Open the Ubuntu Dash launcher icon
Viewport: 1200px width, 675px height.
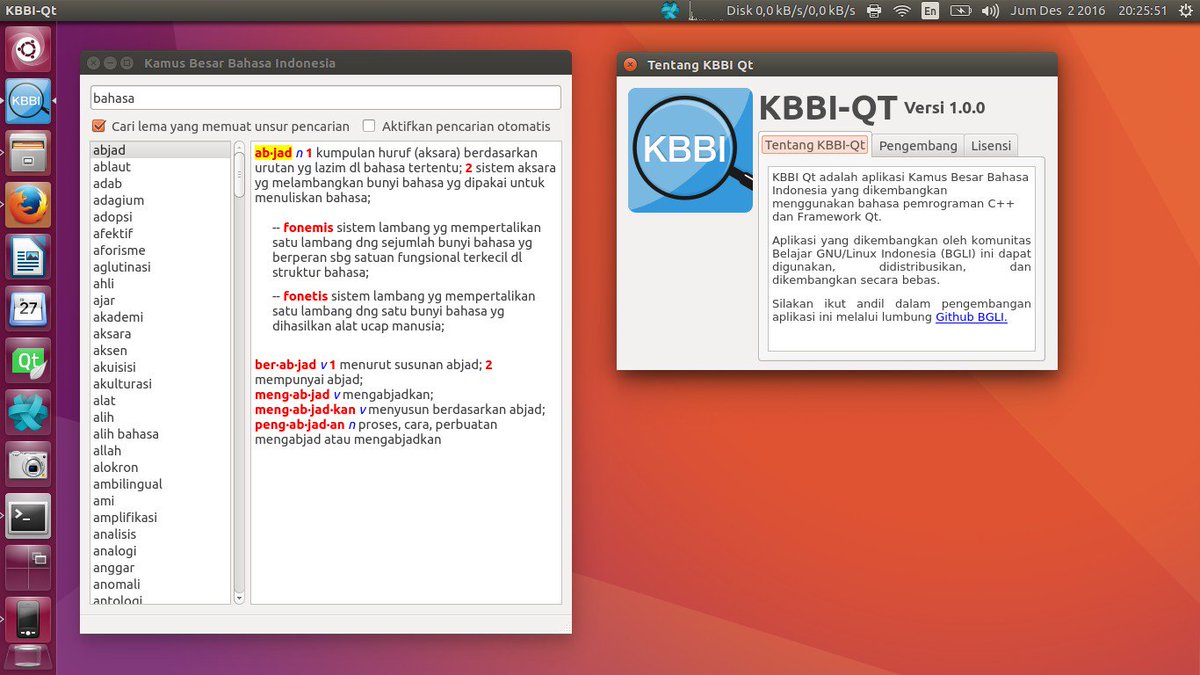(x=28, y=48)
